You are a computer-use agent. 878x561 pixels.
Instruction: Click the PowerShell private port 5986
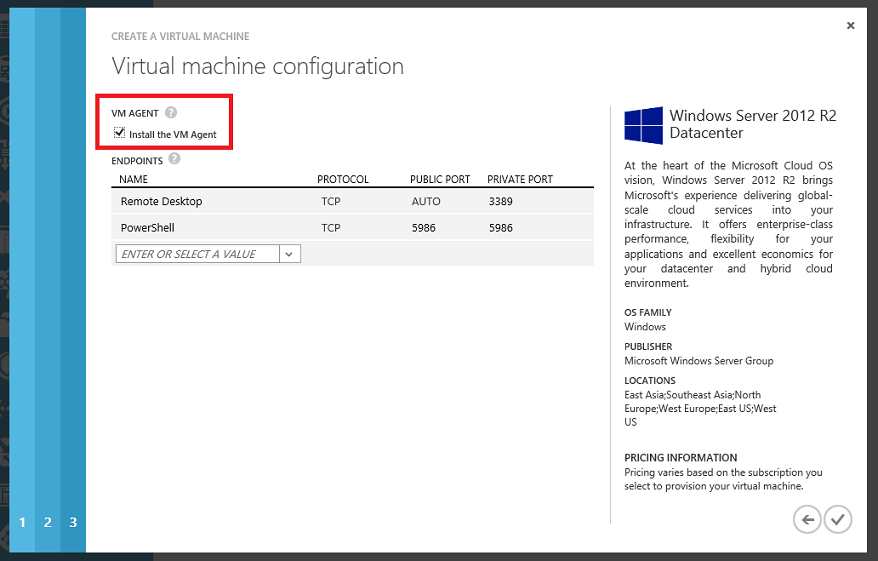click(500, 228)
